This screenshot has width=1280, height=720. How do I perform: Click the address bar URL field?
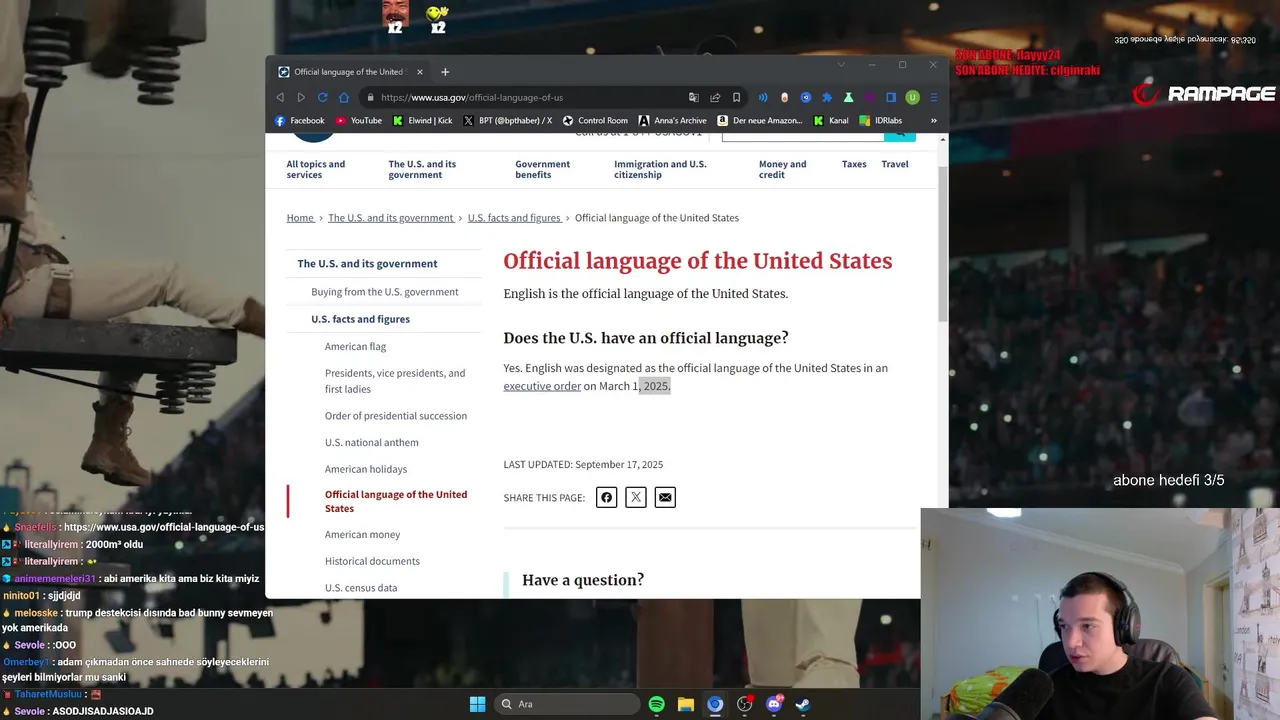pyautogui.click(x=520, y=97)
